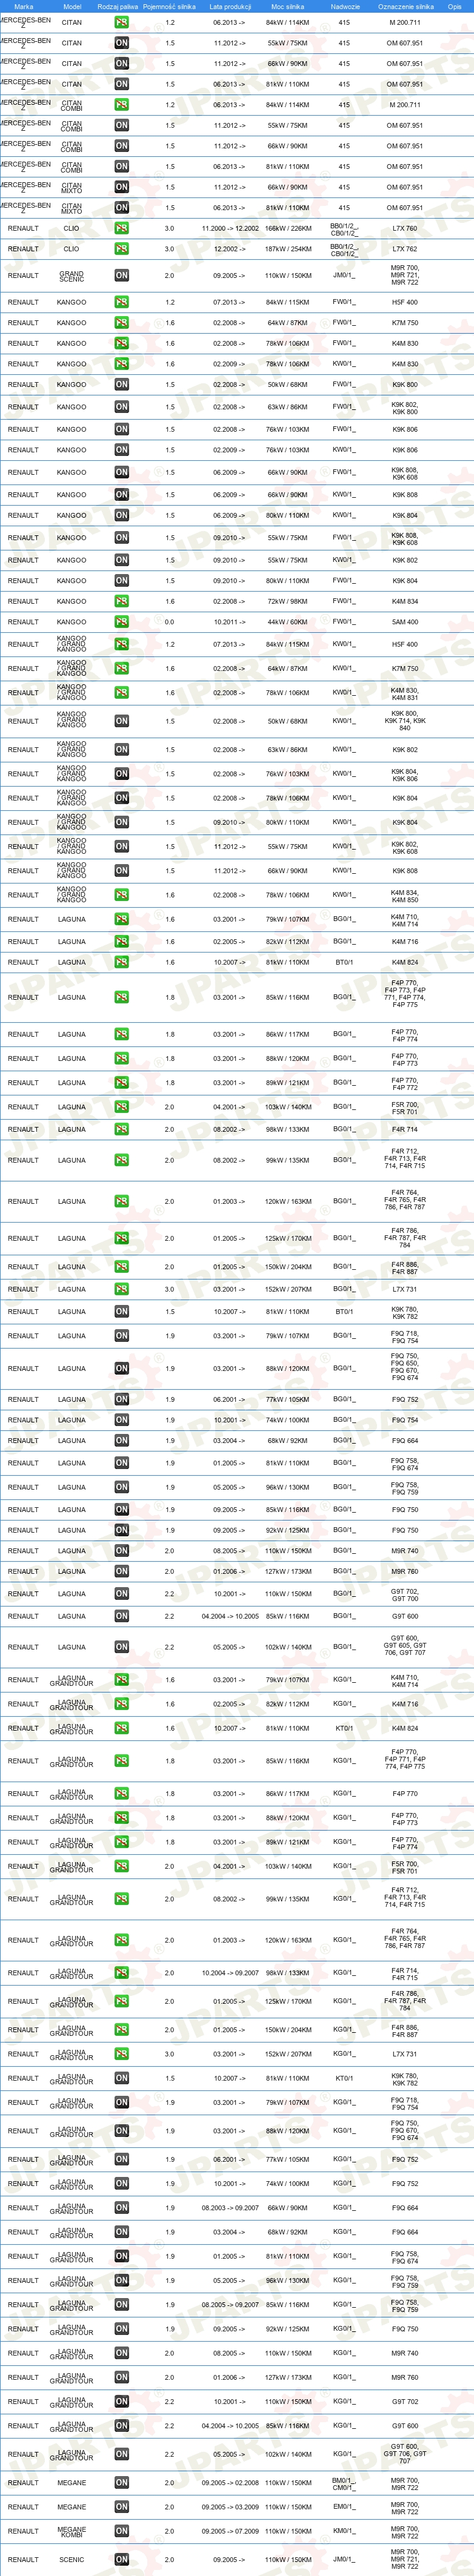Click the Pojemność silnika column header
The height and width of the screenshot is (2576, 474).
point(169,6)
